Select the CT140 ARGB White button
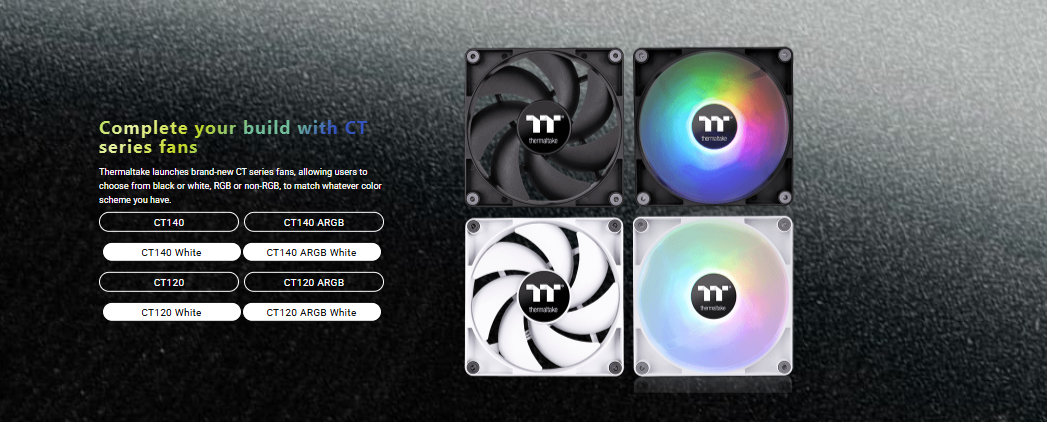The height and width of the screenshot is (422, 1047). pos(312,252)
